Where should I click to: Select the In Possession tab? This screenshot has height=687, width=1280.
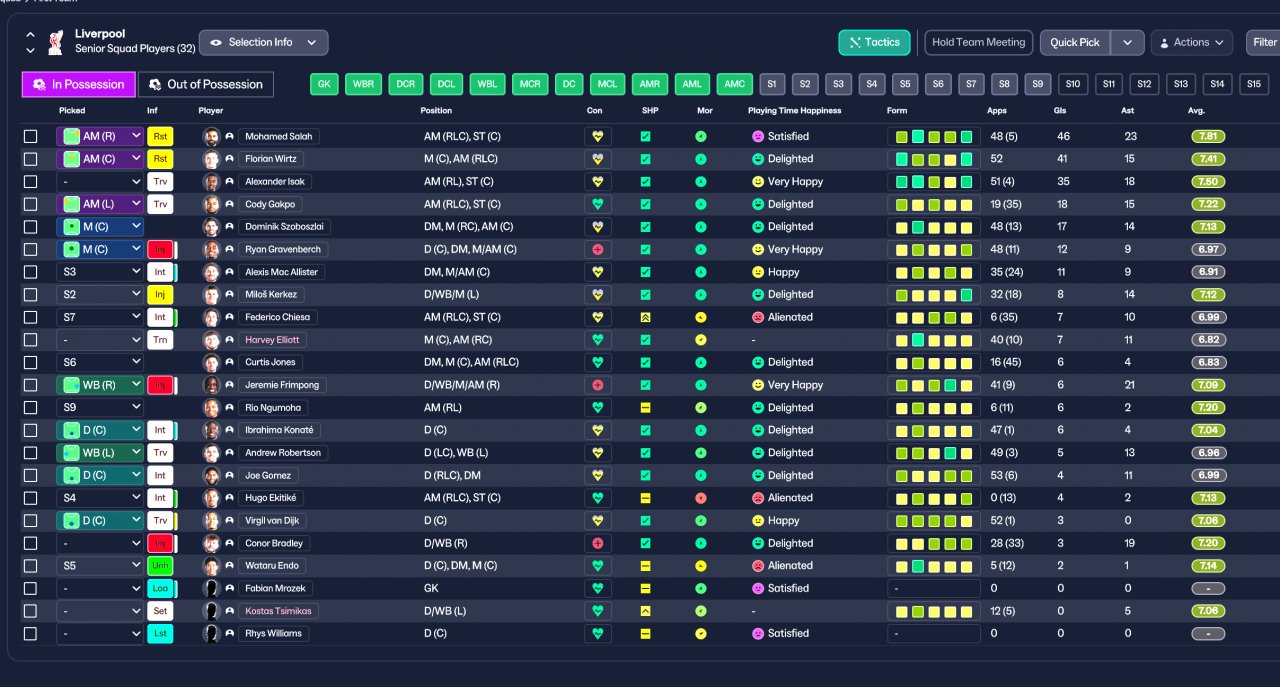pos(79,84)
